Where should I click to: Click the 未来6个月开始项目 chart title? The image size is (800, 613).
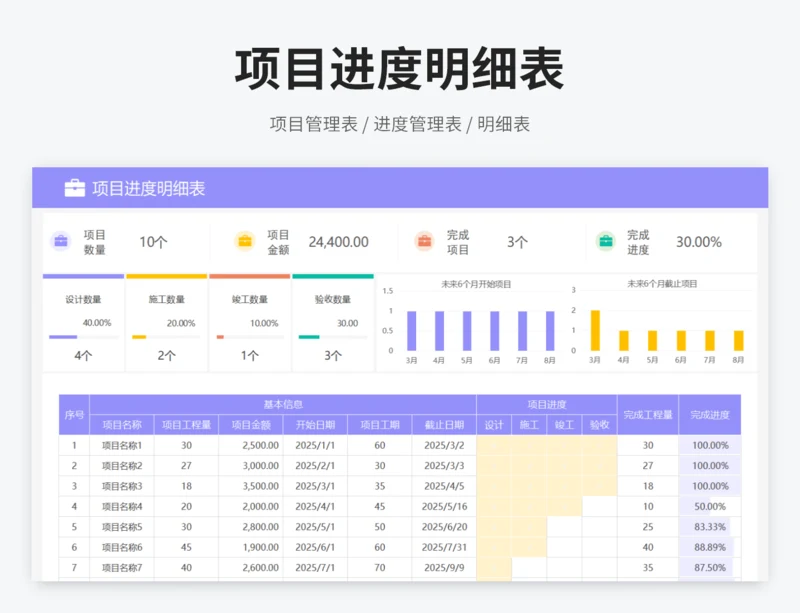point(476,284)
